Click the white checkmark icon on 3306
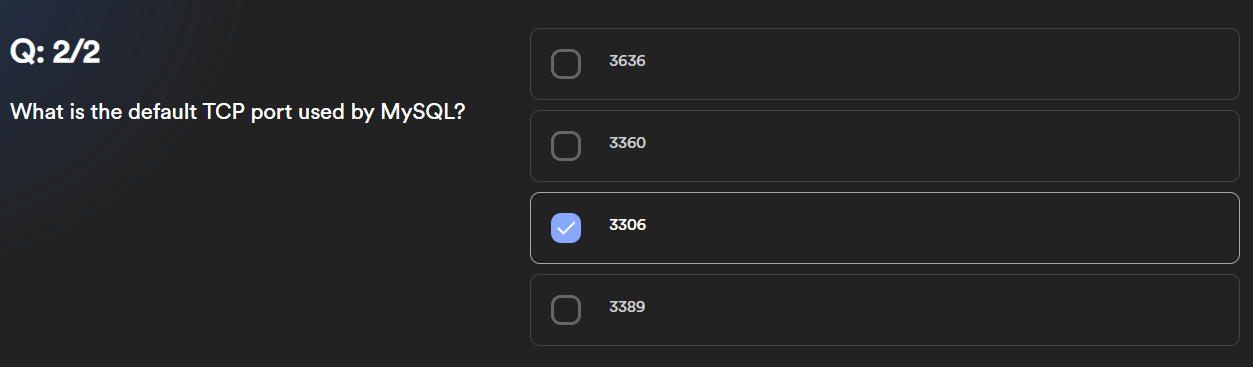This screenshot has height=367, width=1253. (566, 228)
